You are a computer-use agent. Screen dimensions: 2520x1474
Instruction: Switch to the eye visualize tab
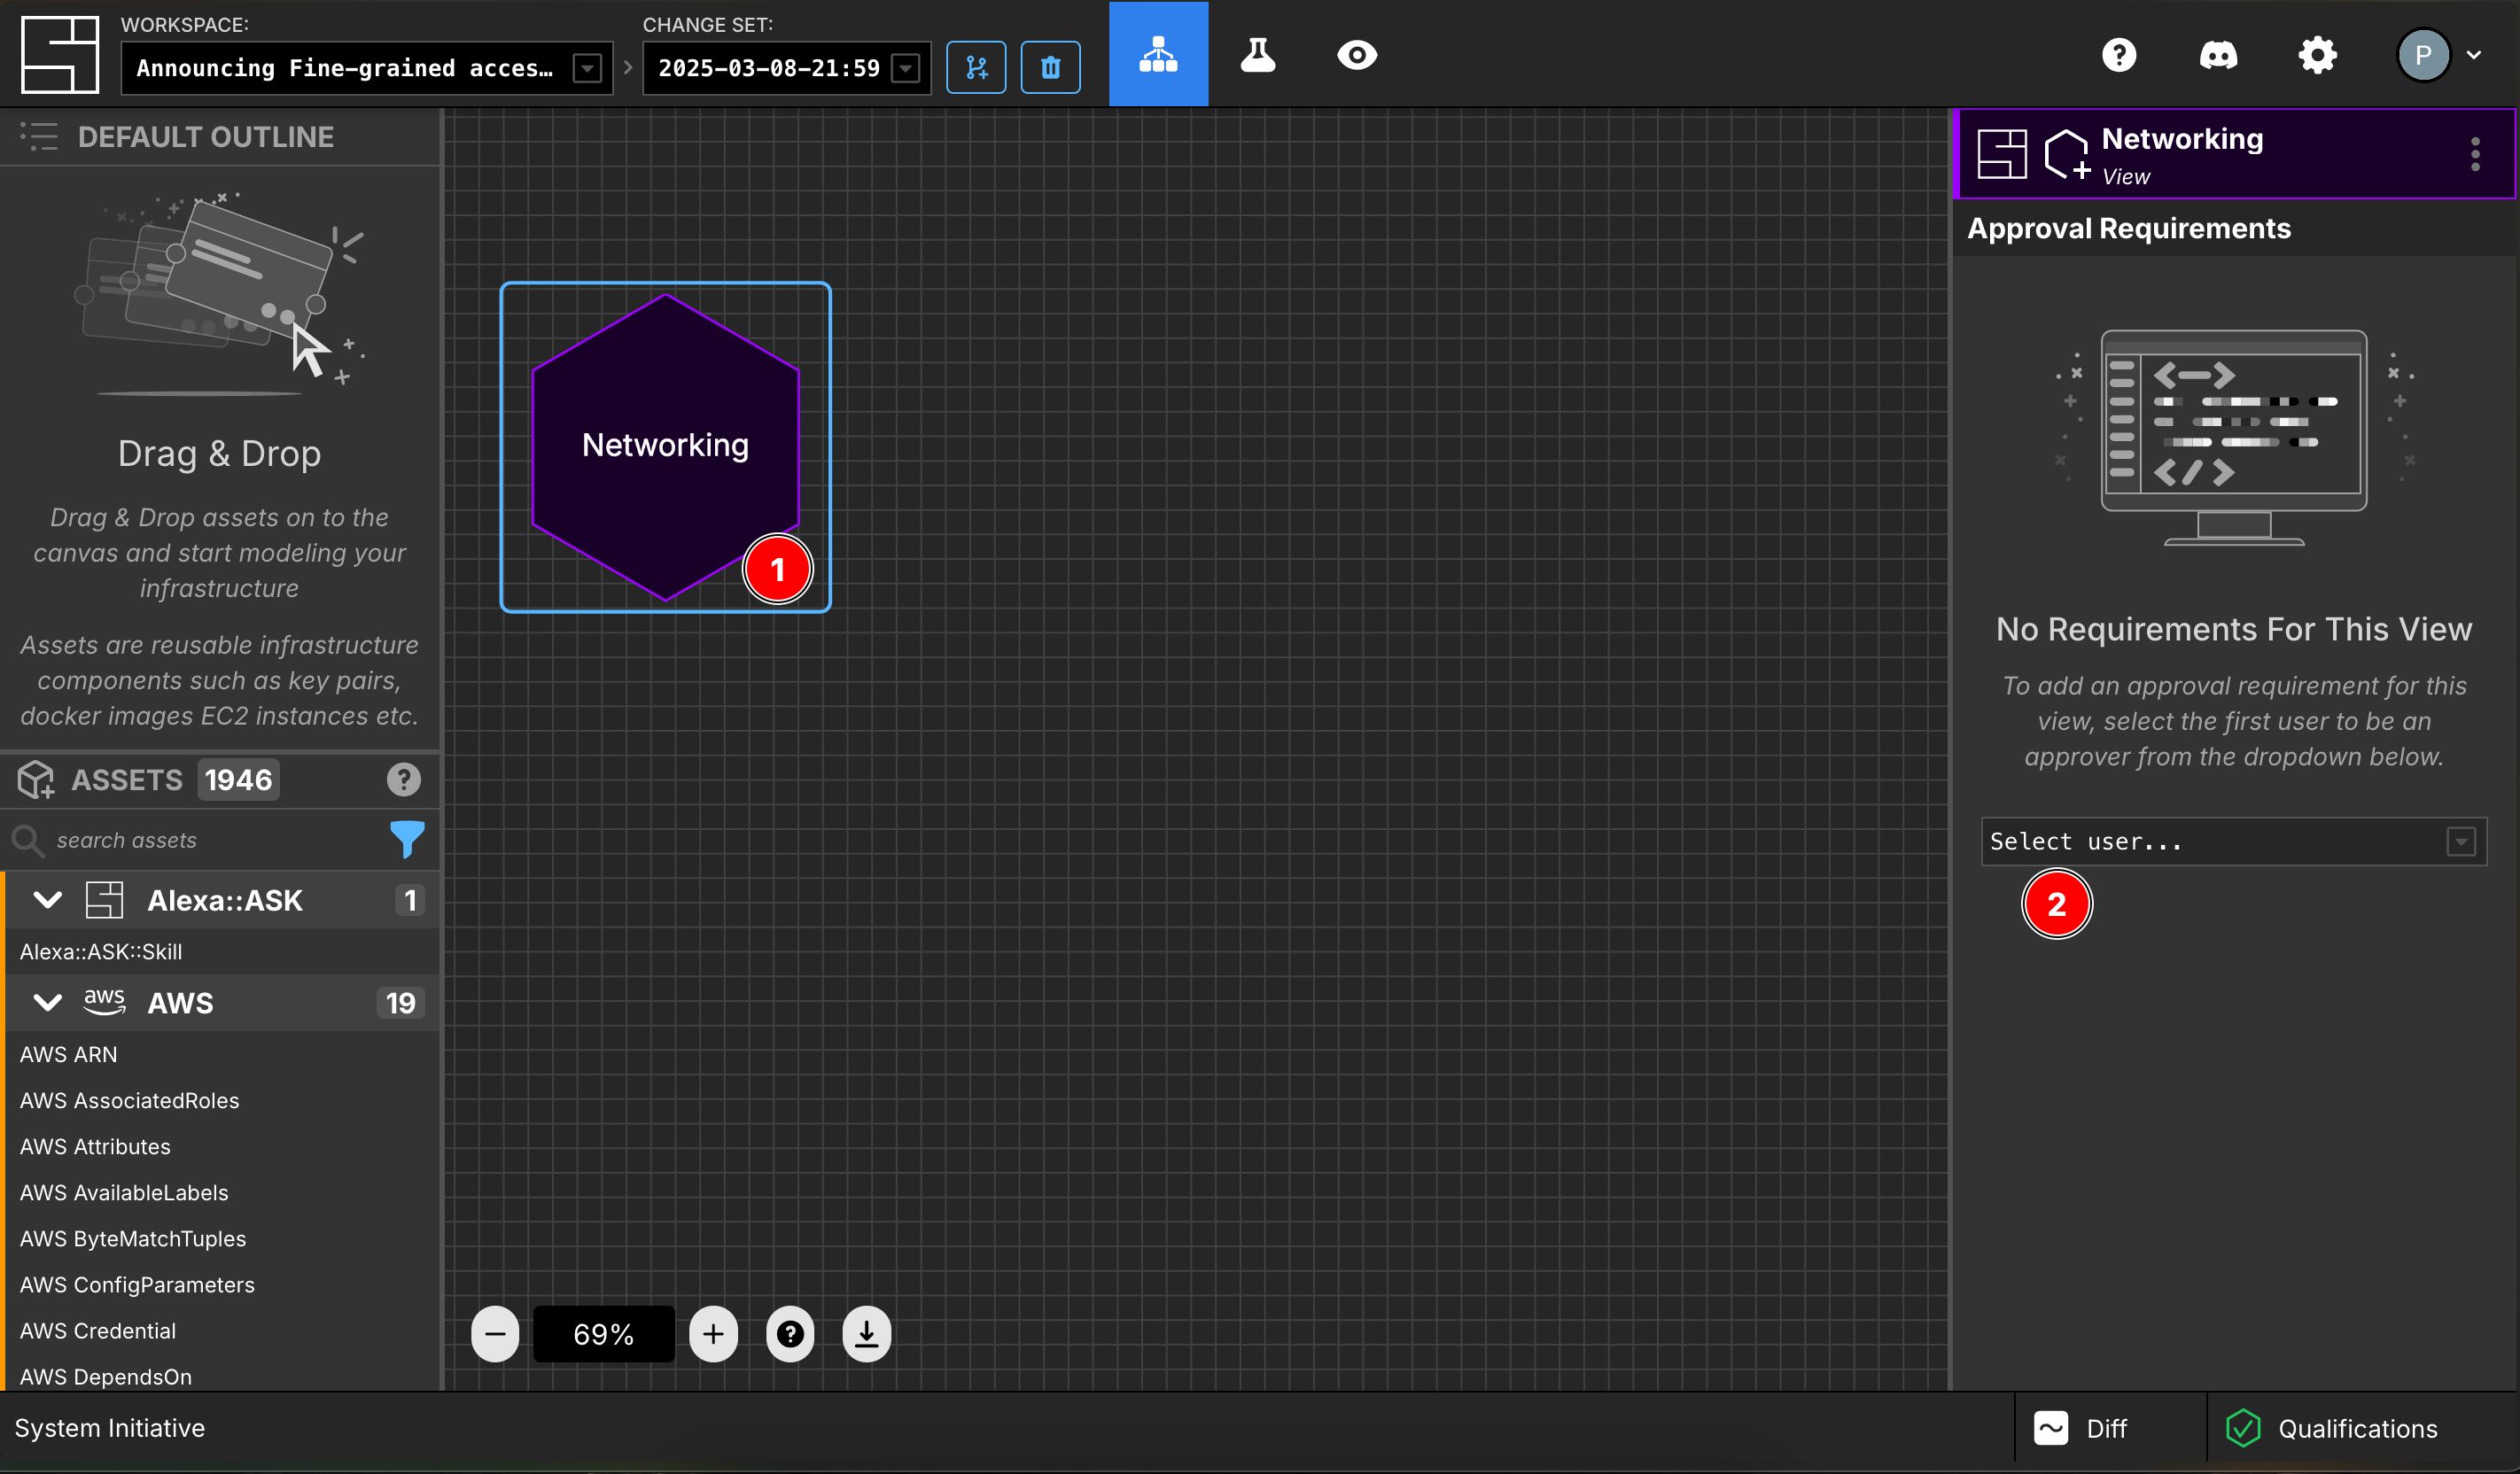point(1357,55)
